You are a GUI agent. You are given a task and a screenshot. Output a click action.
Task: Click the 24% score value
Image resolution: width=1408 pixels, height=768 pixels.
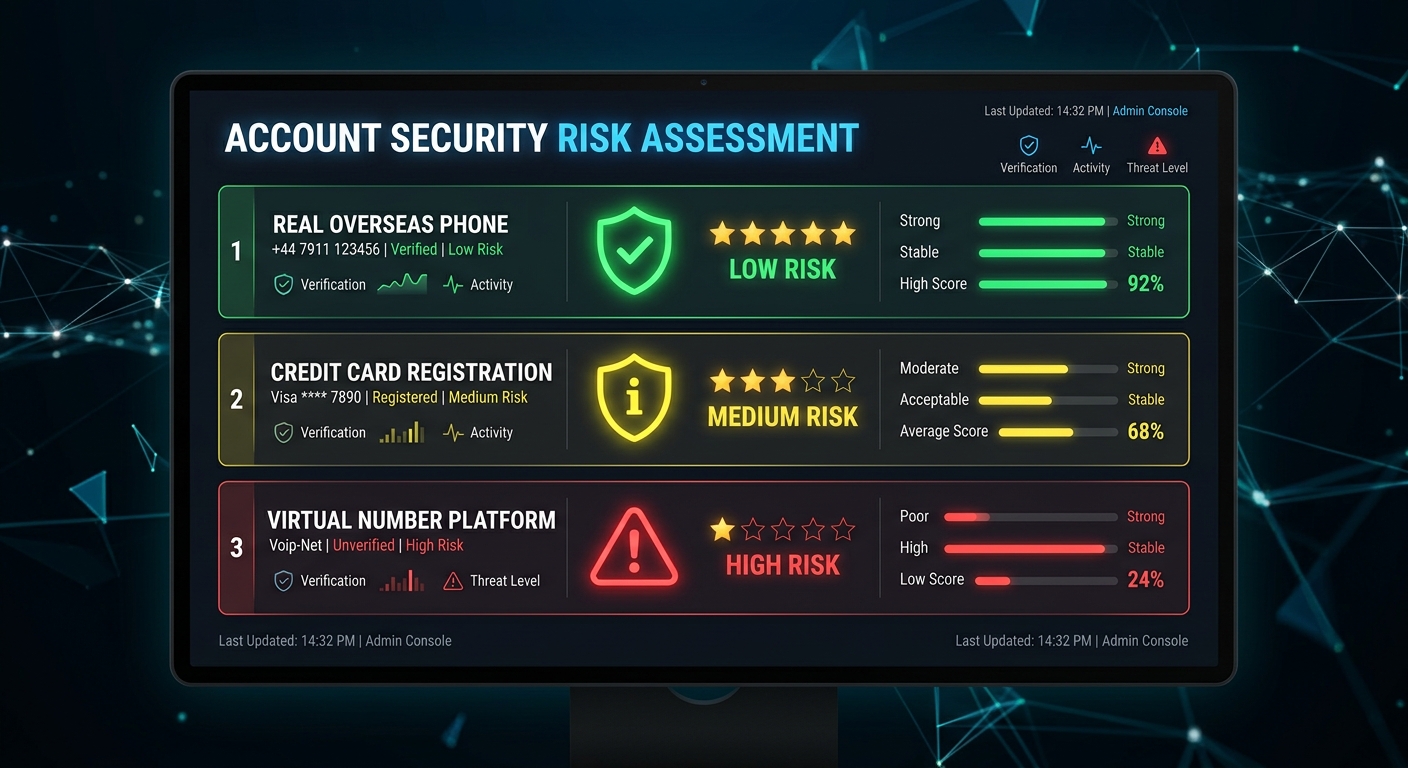point(1145,580)
